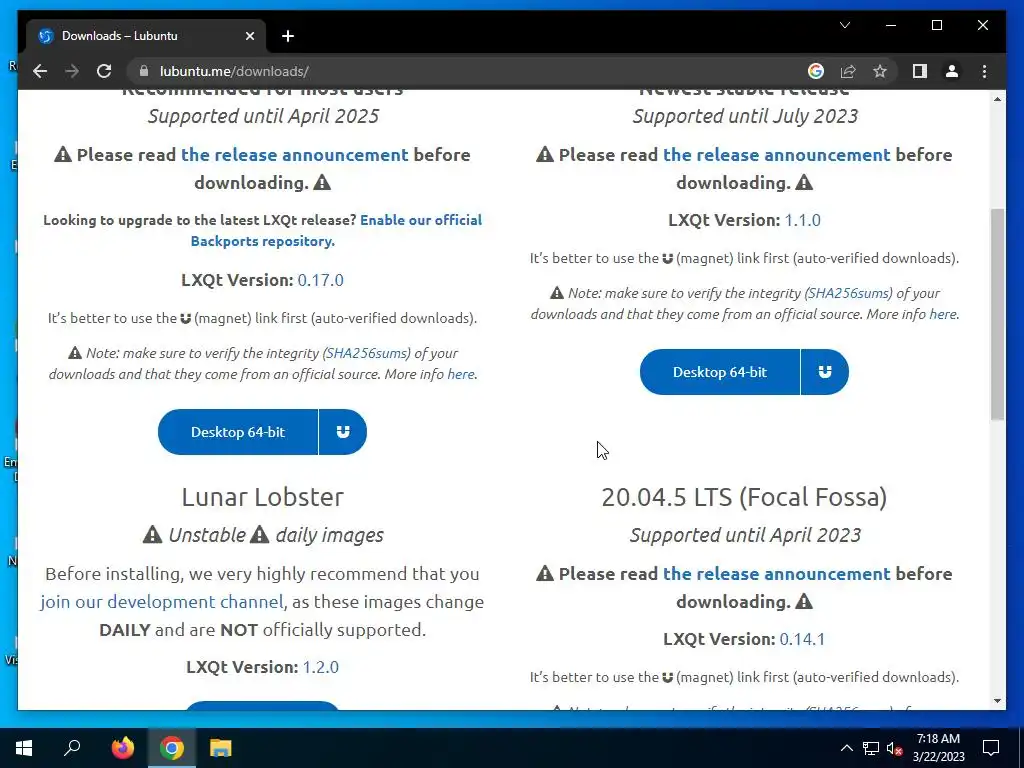Open release announcement for July 2023 release
1024x768 pixels.
[776, 155]
